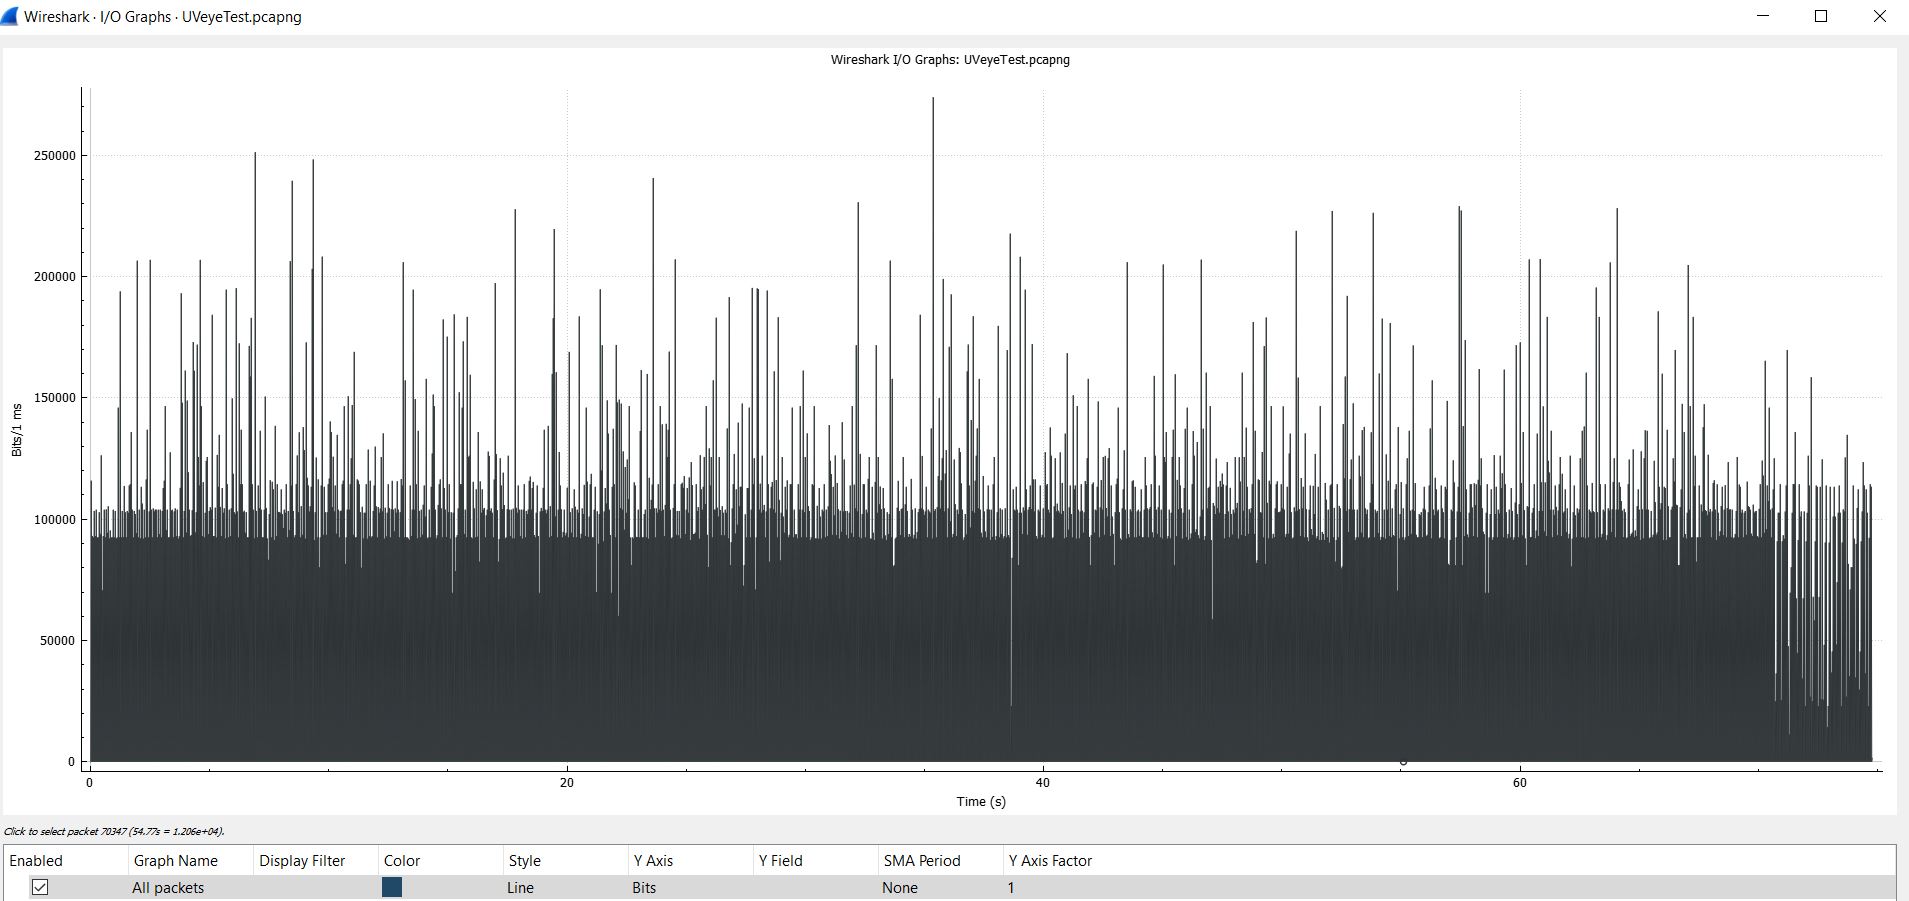The image size is (1909, 901).
Task: Click the Y Axis Factor value 1
Action: (1011, 888)
